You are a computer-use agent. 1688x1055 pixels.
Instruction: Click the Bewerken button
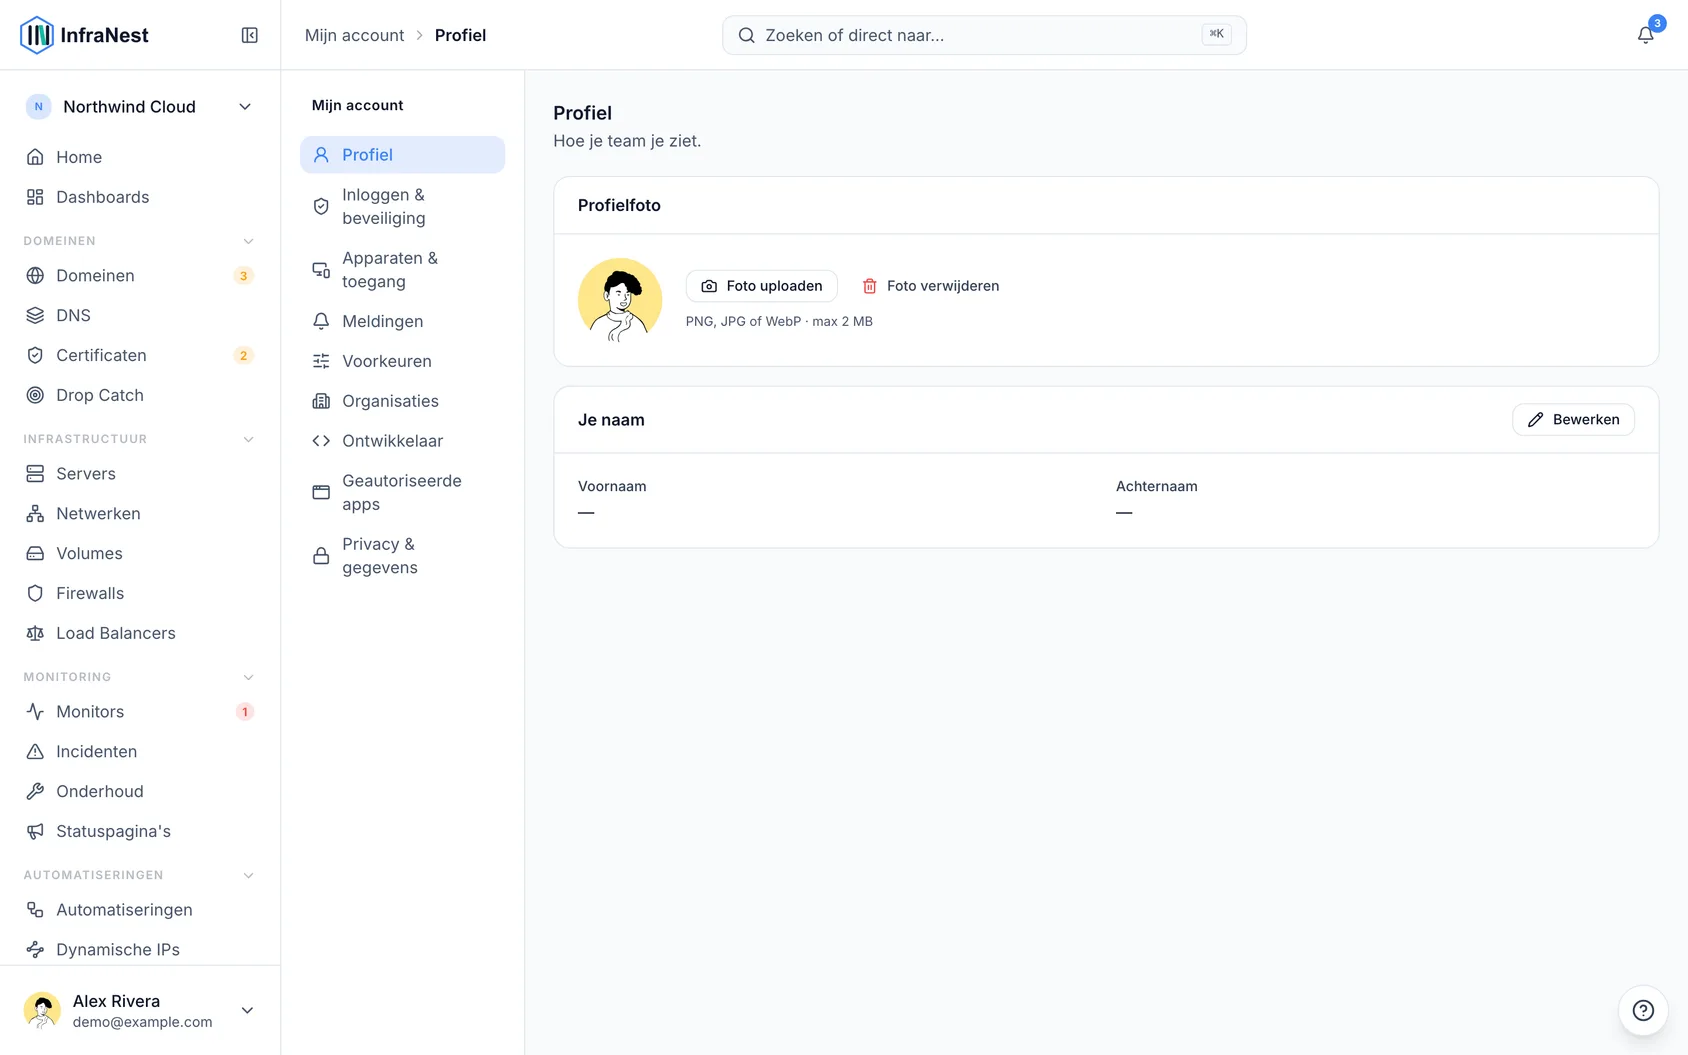[x=1573, y=420]
